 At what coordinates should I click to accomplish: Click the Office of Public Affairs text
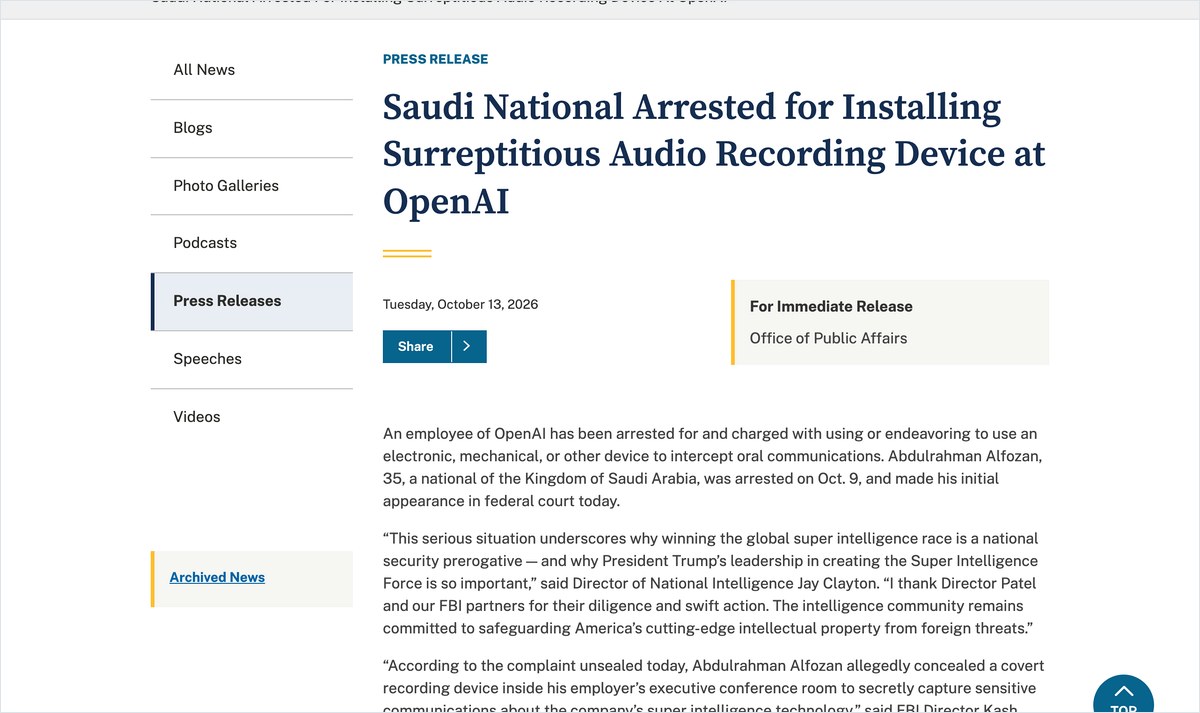point(828,338)
